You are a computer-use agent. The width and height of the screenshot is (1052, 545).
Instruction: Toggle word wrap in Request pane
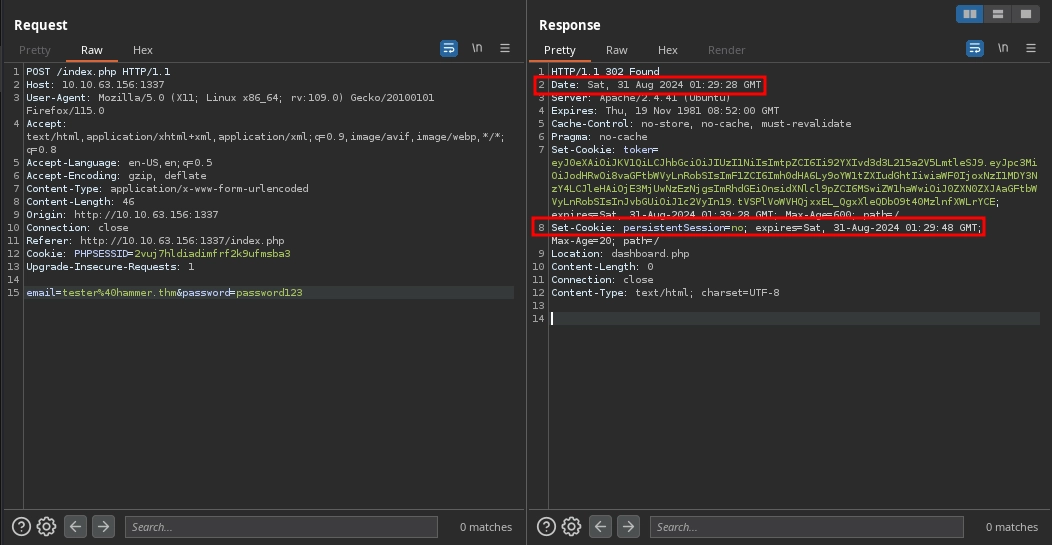click(449, 48)
